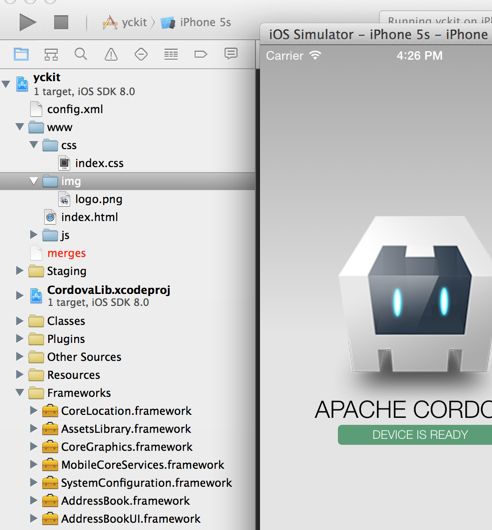Expand the Classes group
The height and width of the screenshot is (530, 492).
pos(20,321)
